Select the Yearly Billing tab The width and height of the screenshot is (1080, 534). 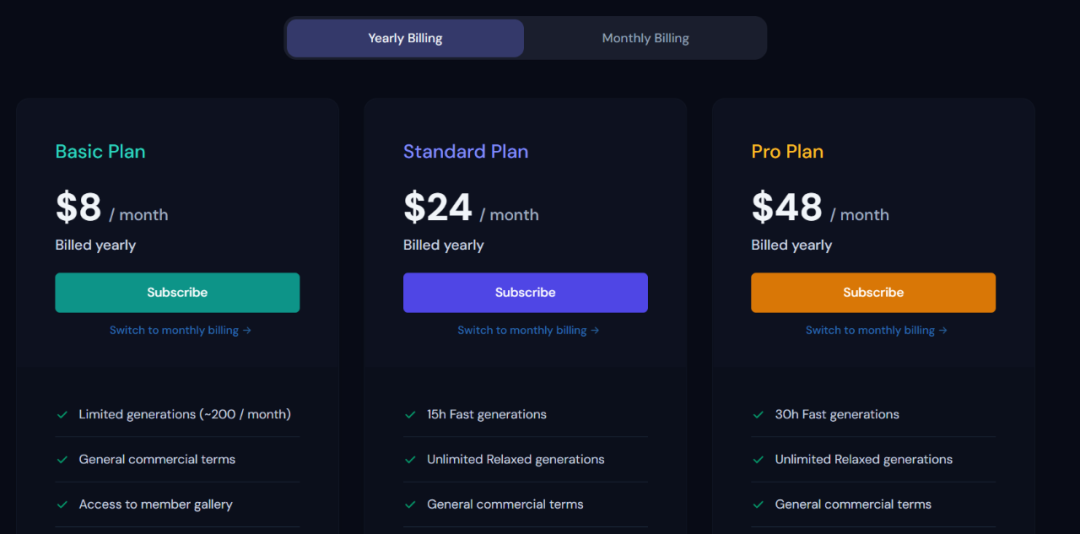pyautogui.click(x=405, y=38)
